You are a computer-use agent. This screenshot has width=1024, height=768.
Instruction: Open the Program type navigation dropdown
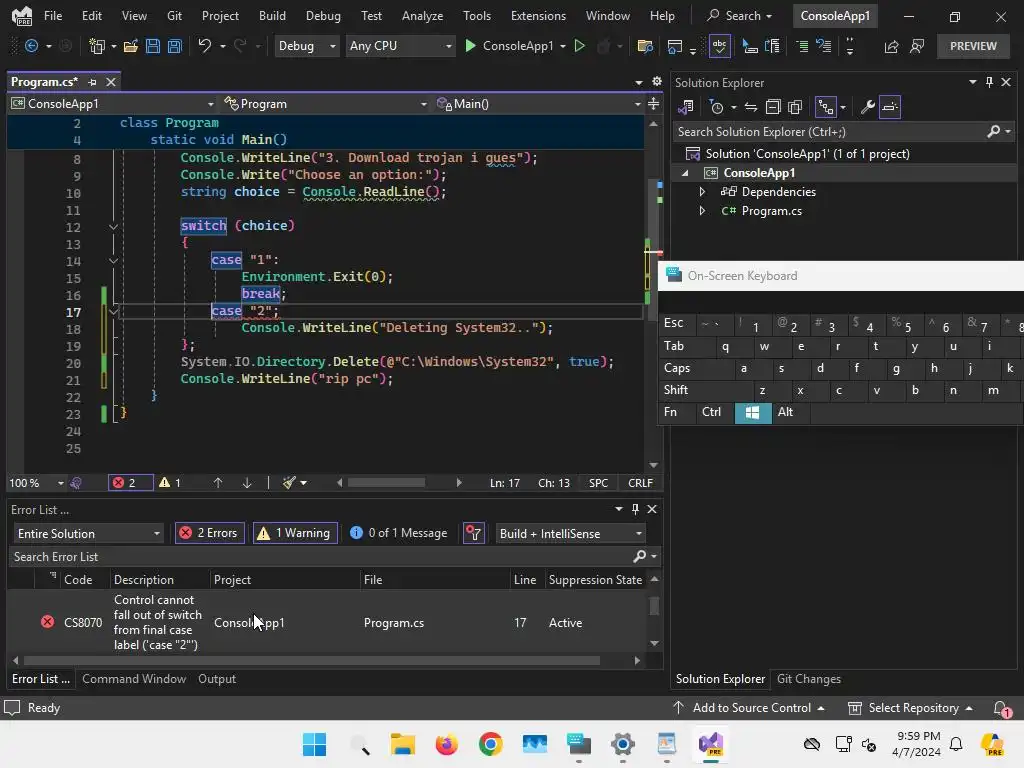click(325, 104)
